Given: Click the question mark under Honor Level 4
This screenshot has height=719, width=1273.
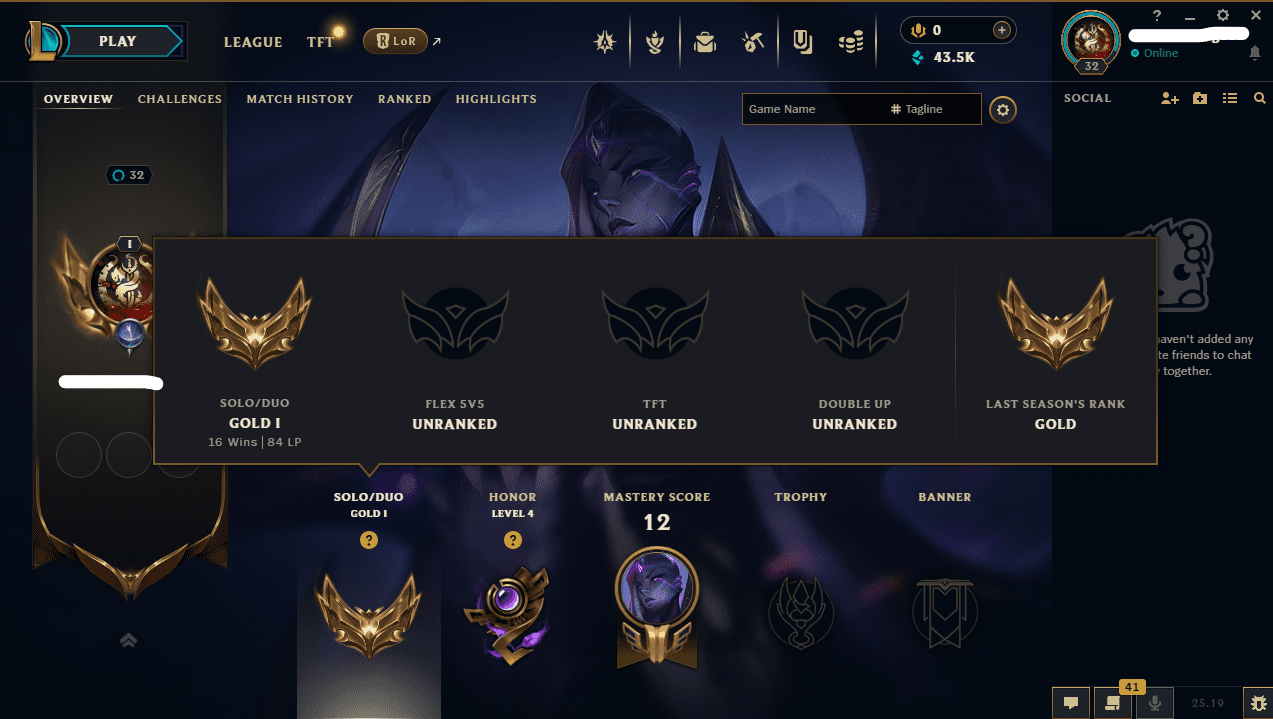Looking at the screenshot, I should click(x=513, y=540).
